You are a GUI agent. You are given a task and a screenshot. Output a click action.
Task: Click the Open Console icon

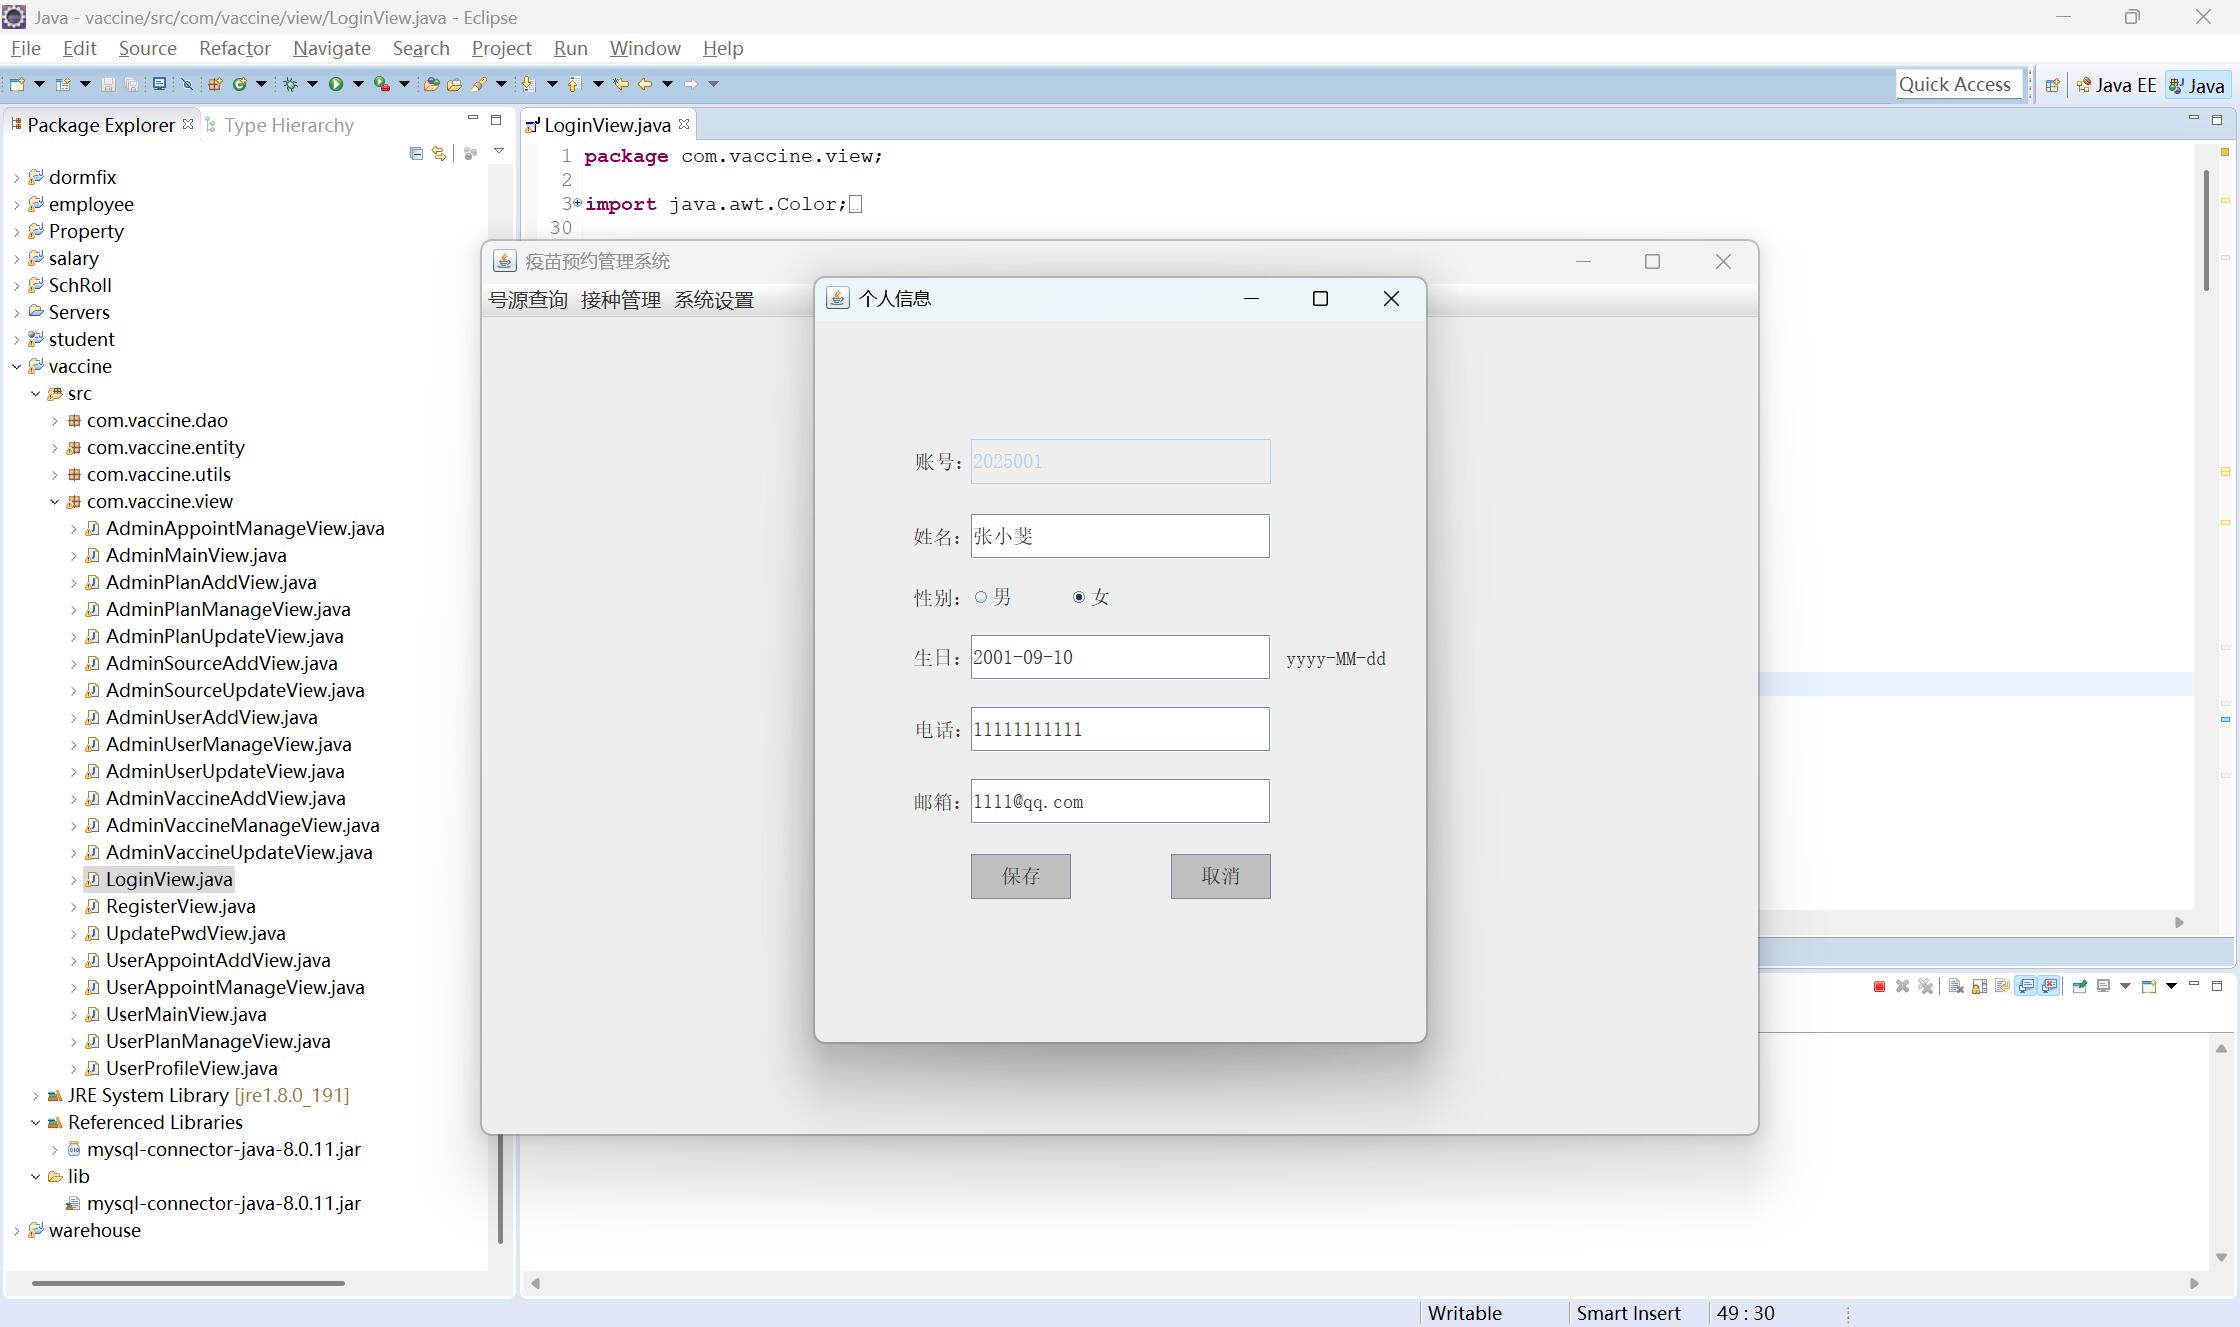click(2149, 986)
